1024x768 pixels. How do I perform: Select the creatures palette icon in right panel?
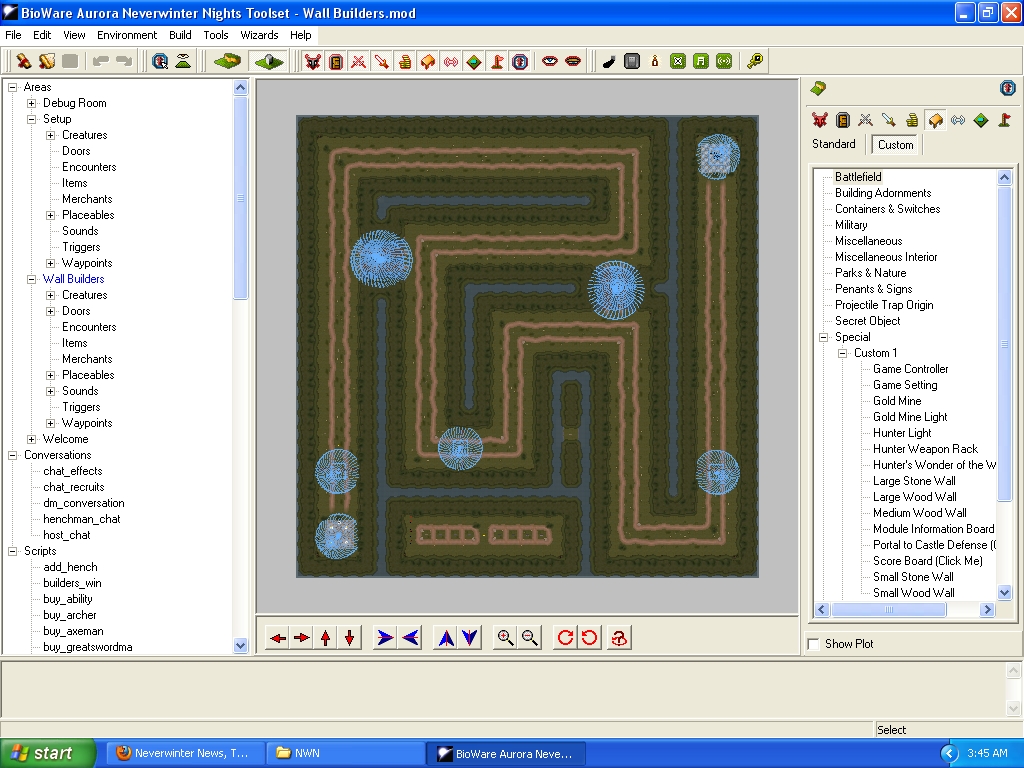pos(820,121)
